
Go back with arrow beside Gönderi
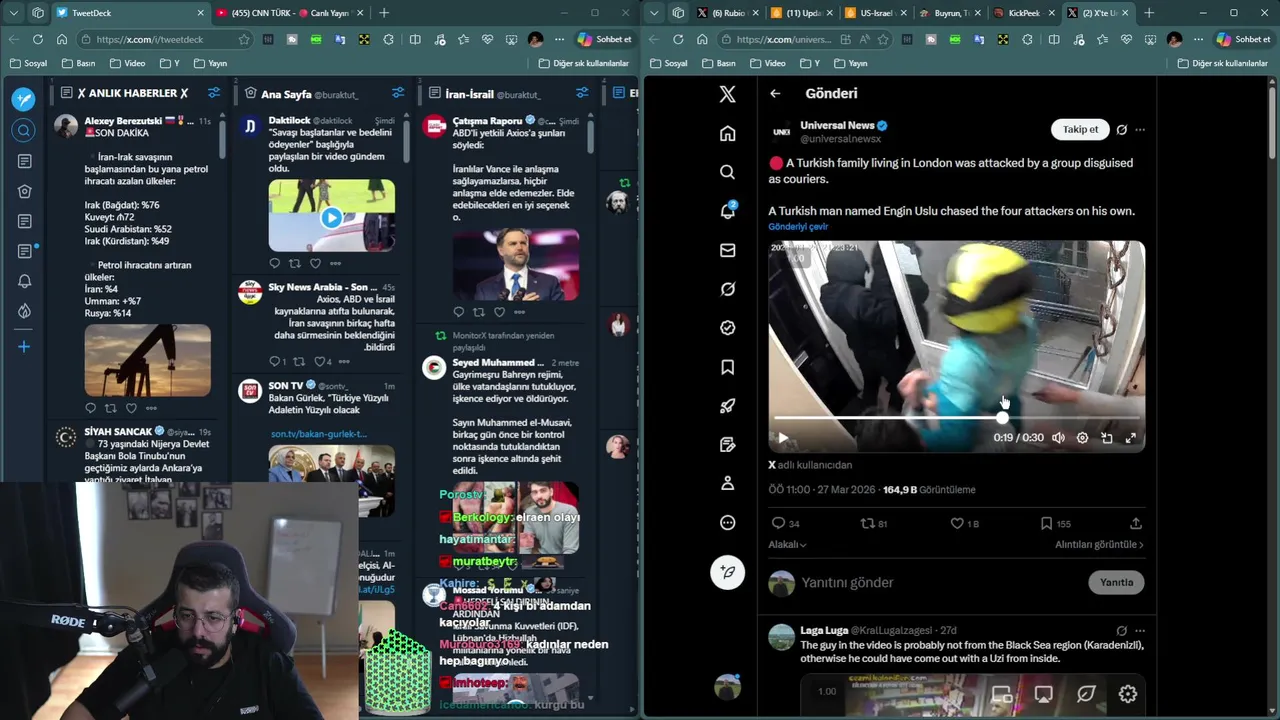775,93
